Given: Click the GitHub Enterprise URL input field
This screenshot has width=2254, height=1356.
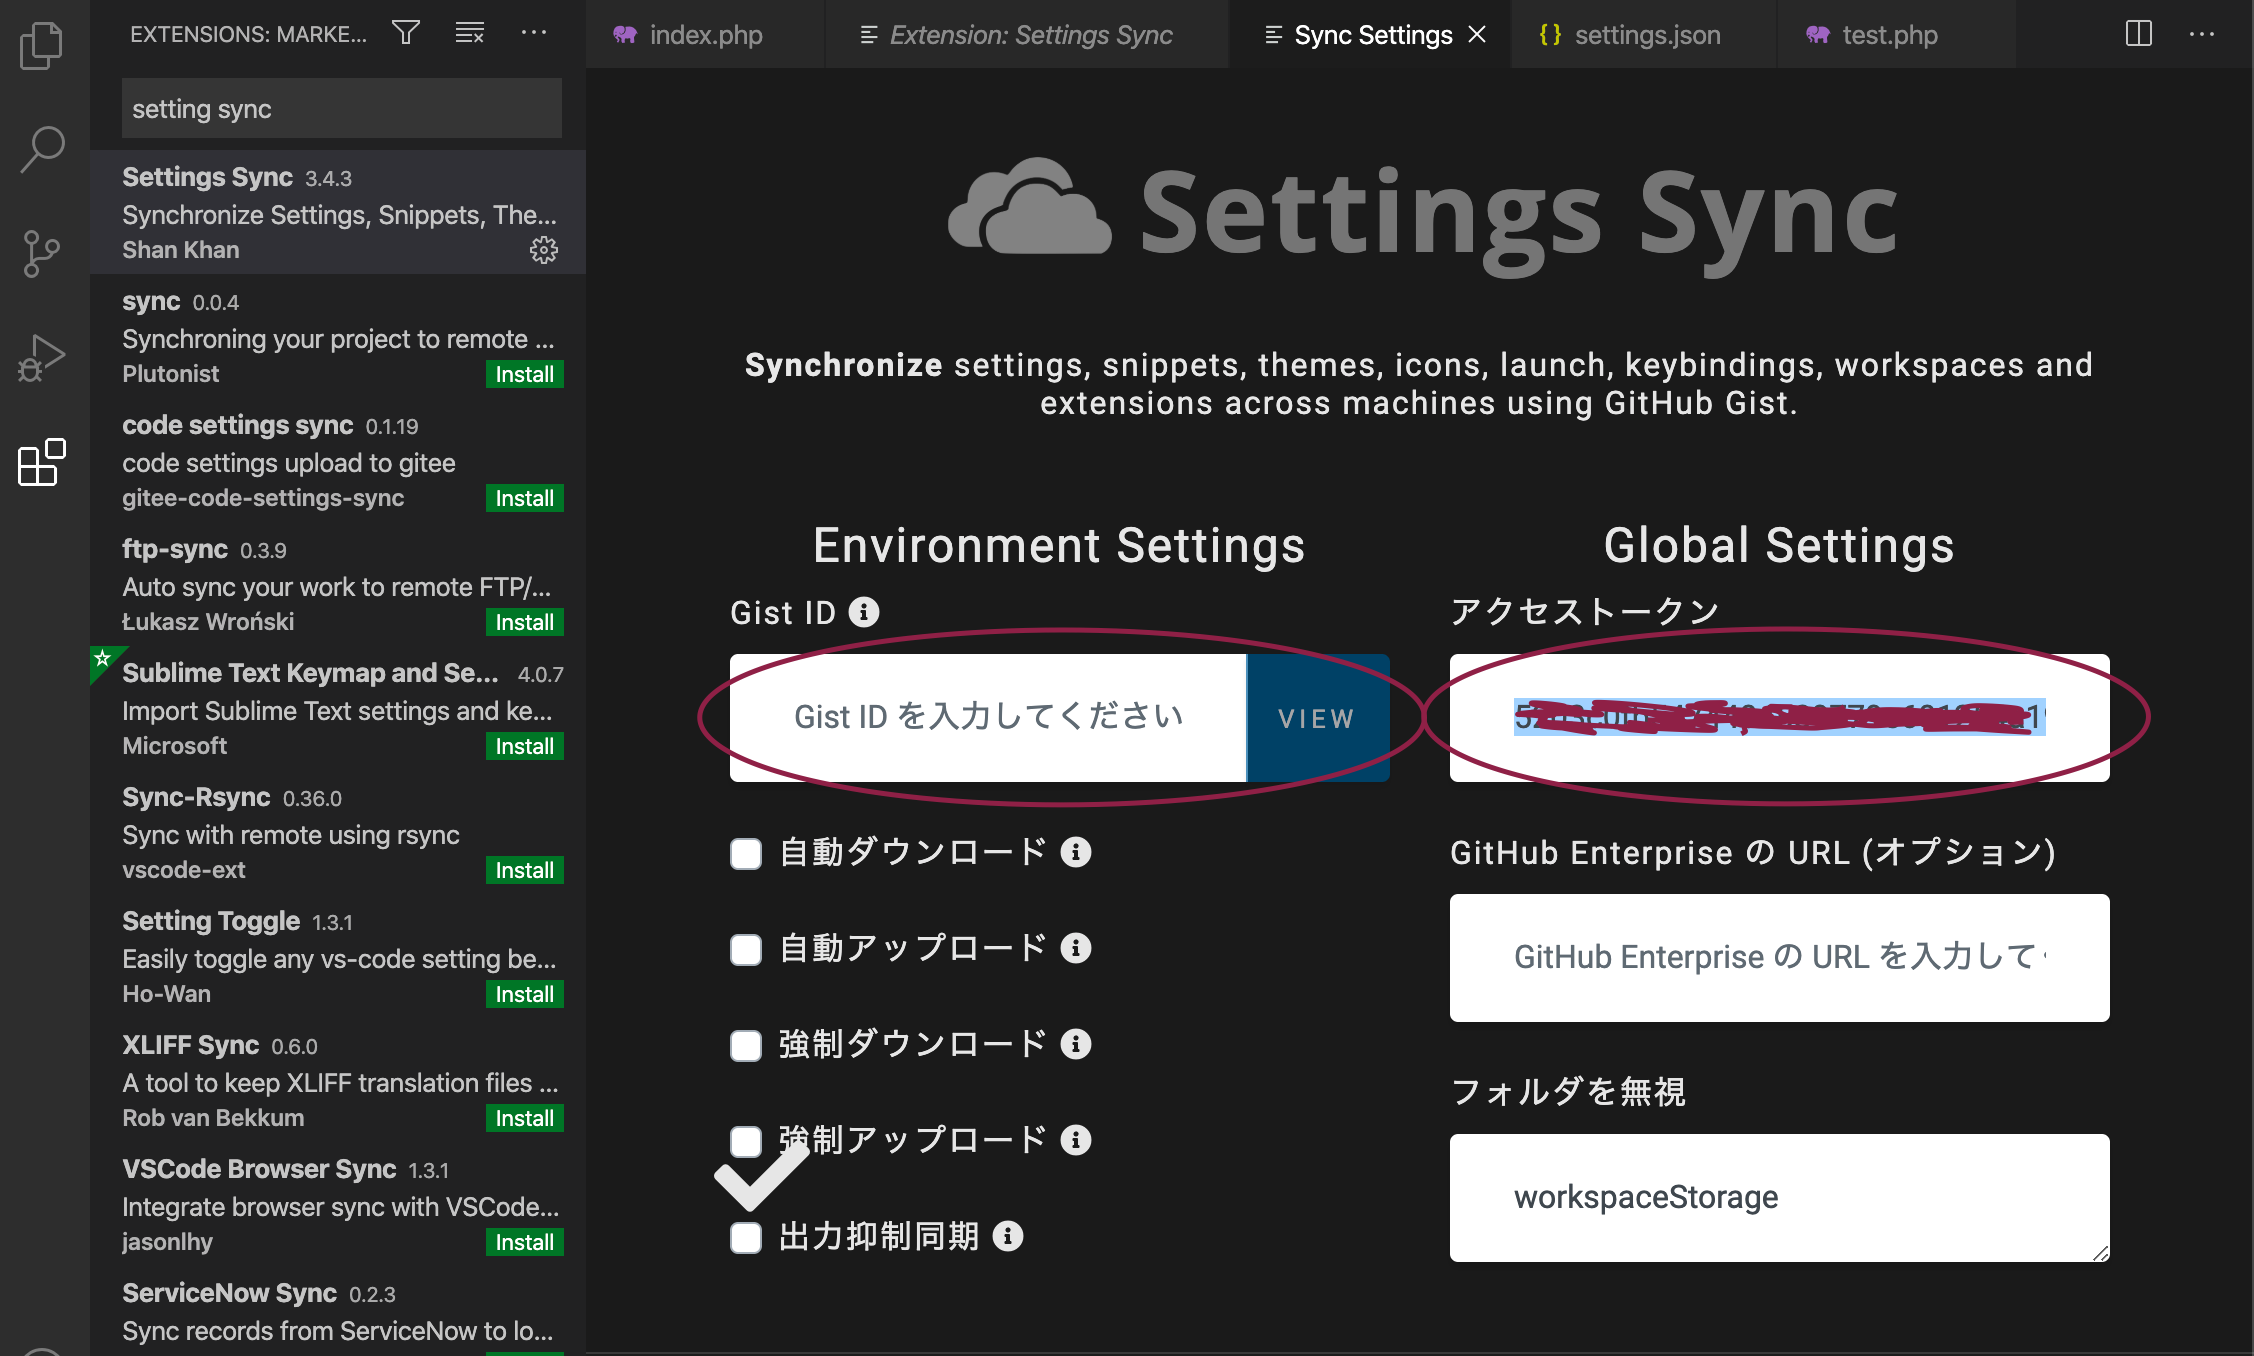Looking at the screenshot, I should pos(1778,957).
